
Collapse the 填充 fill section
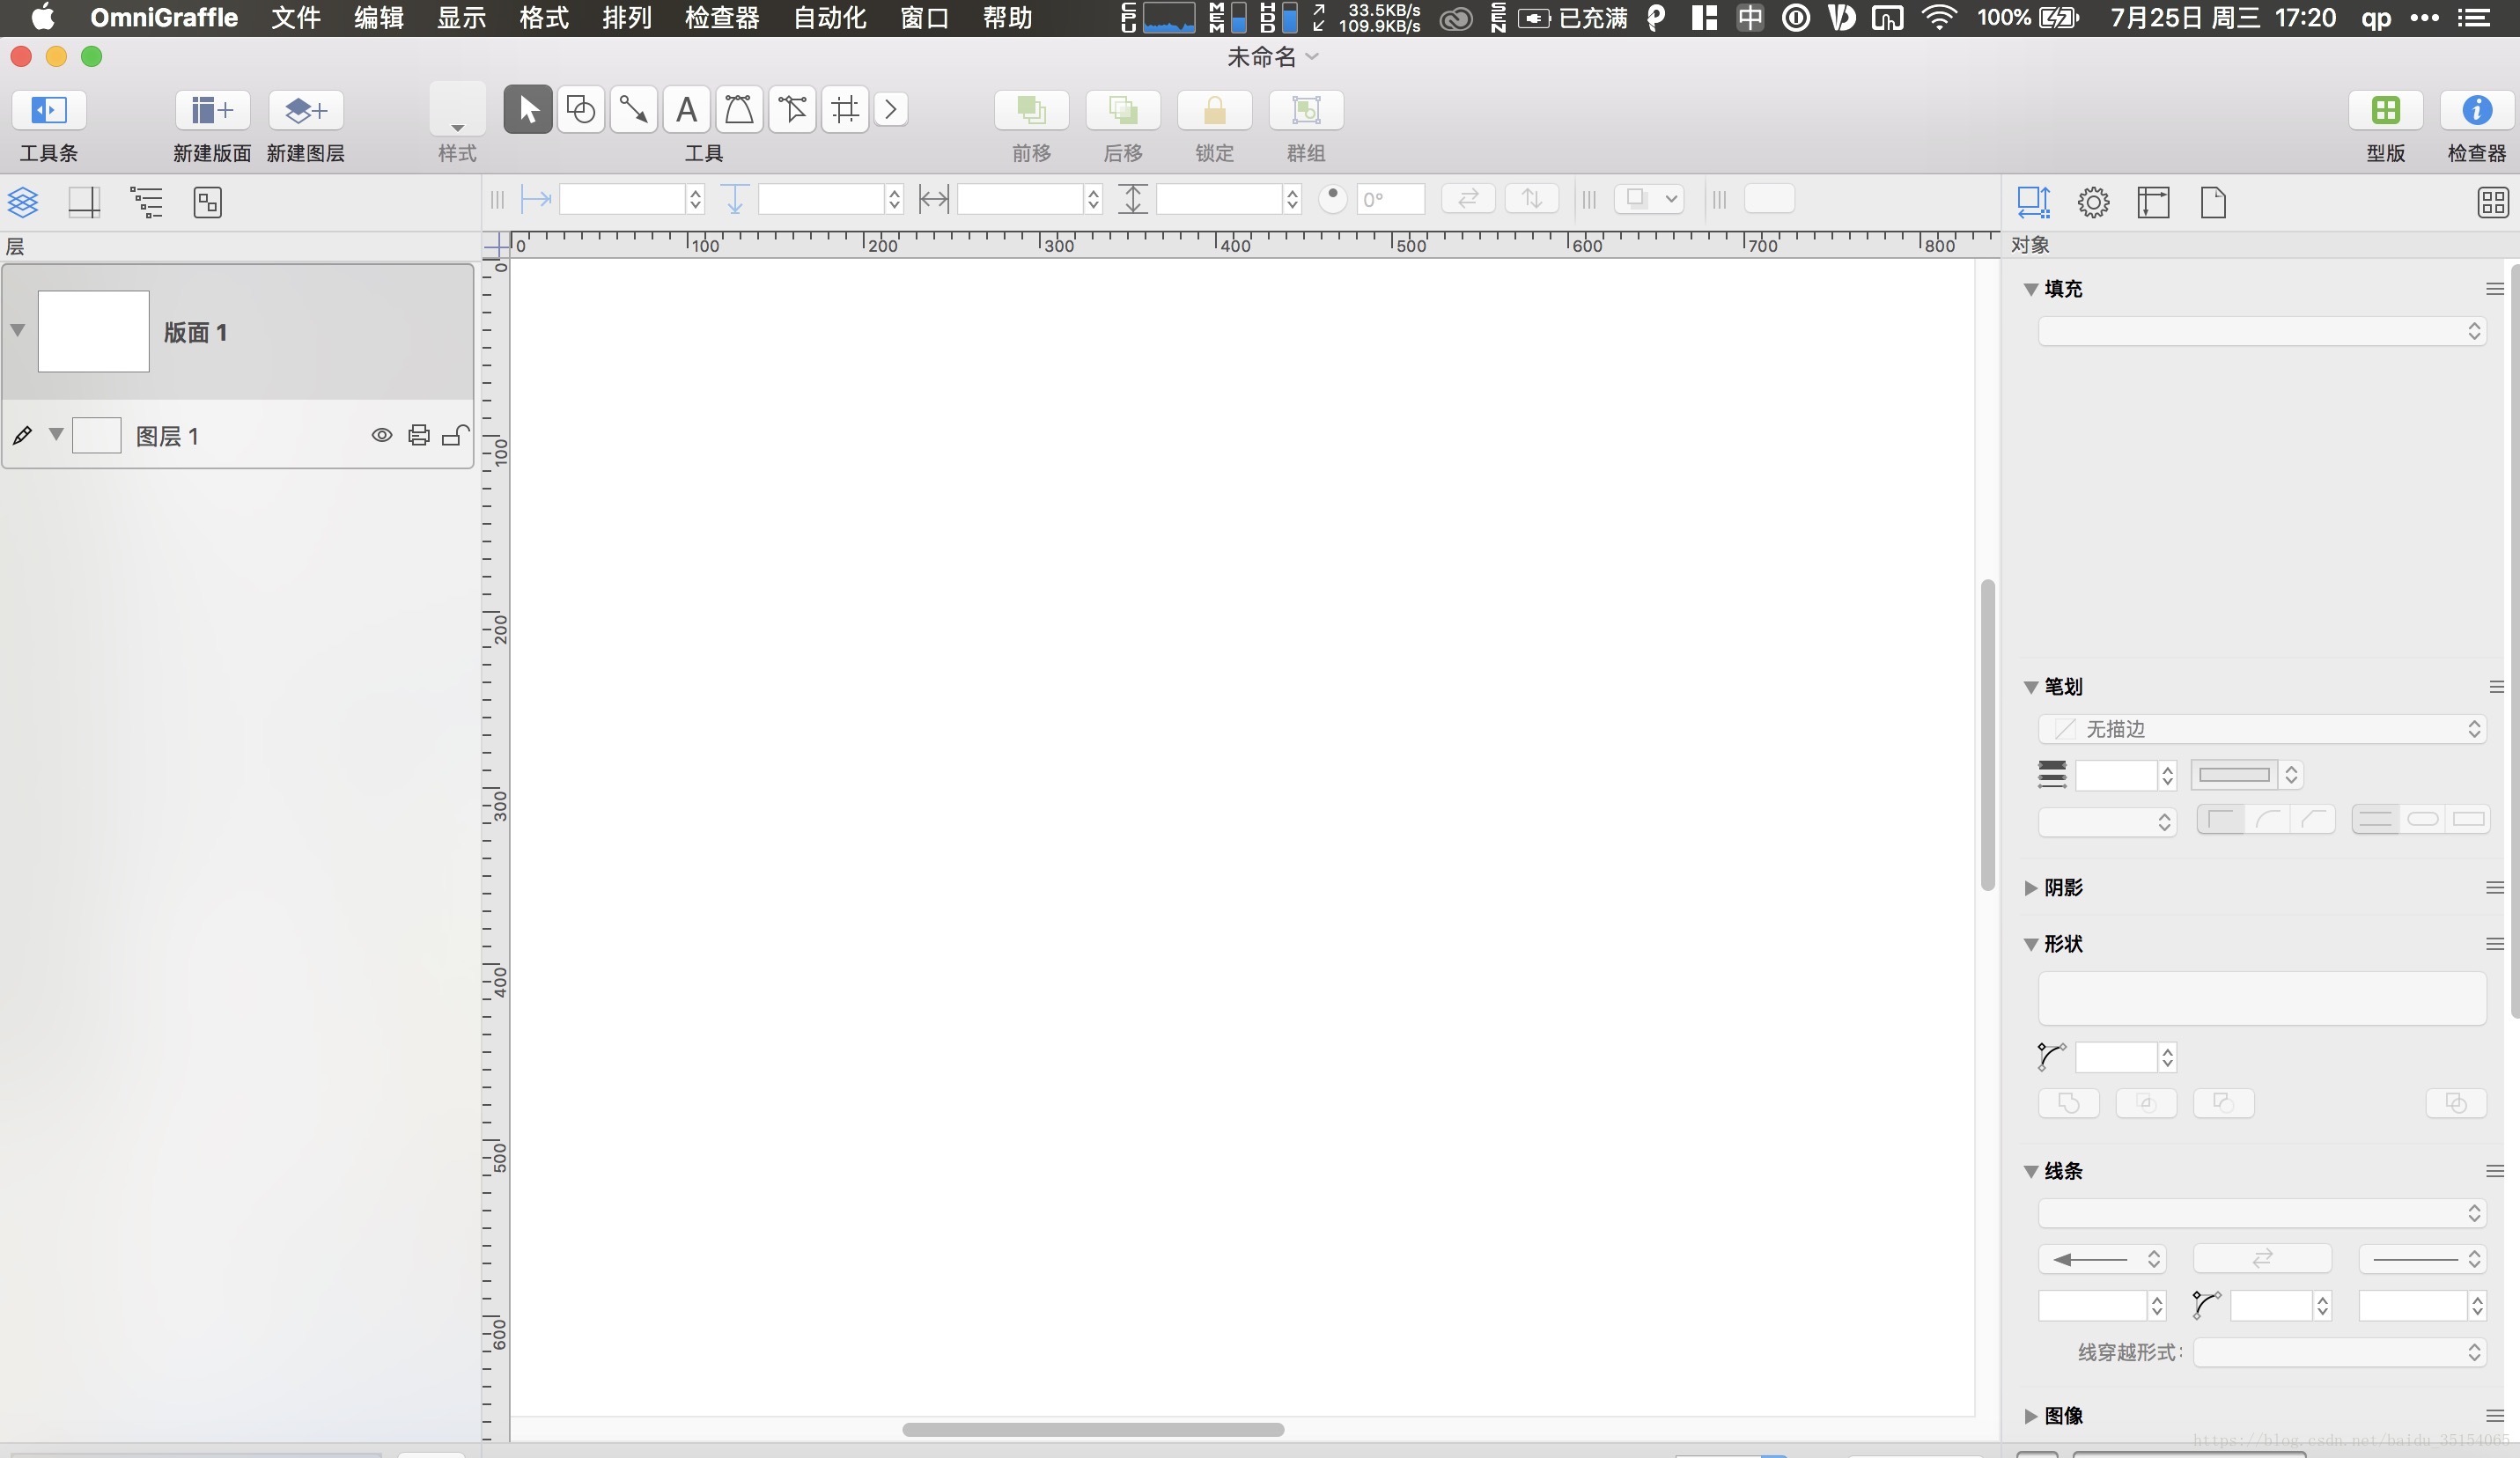(2030, 289)
